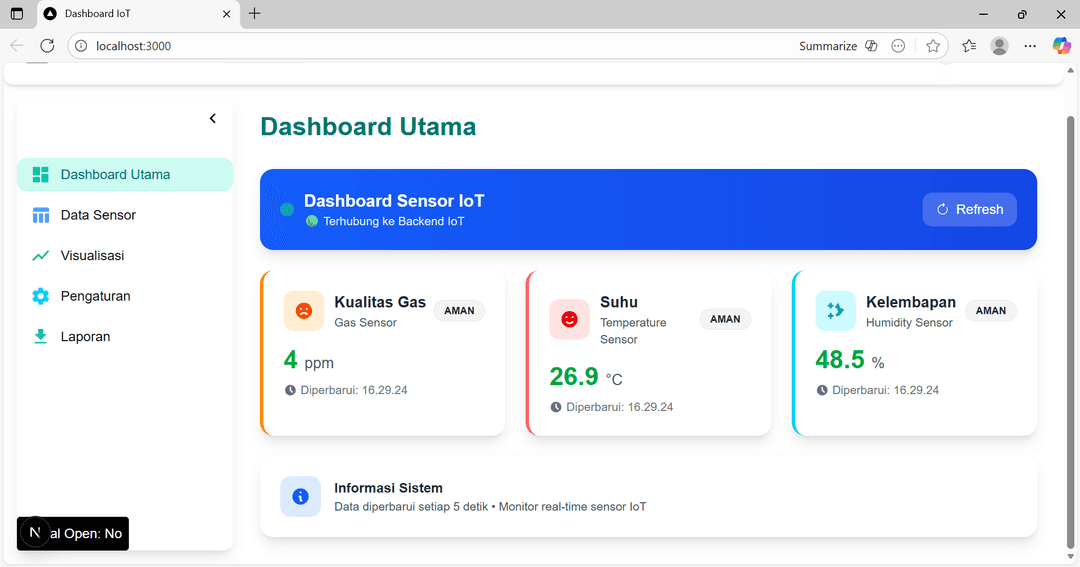This screenshot has height=567, width=1080.
Task: Open the tab actions menu icon
Action: click(17, 14)
